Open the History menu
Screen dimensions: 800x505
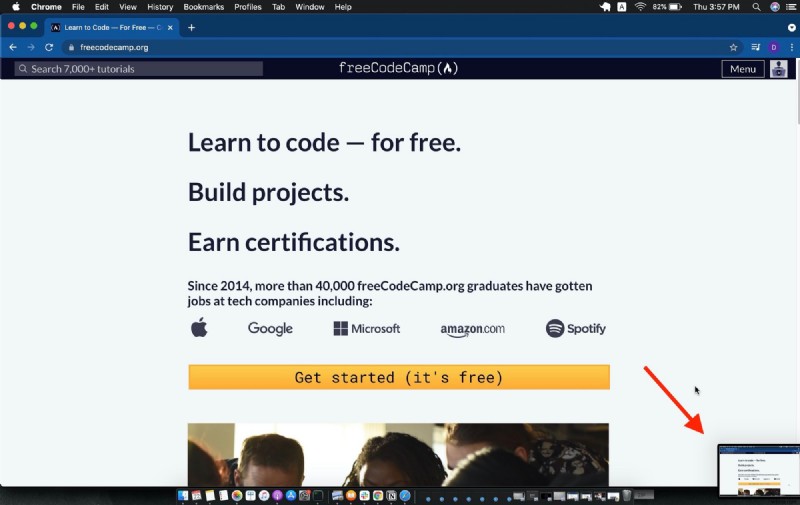click(160, 7)
